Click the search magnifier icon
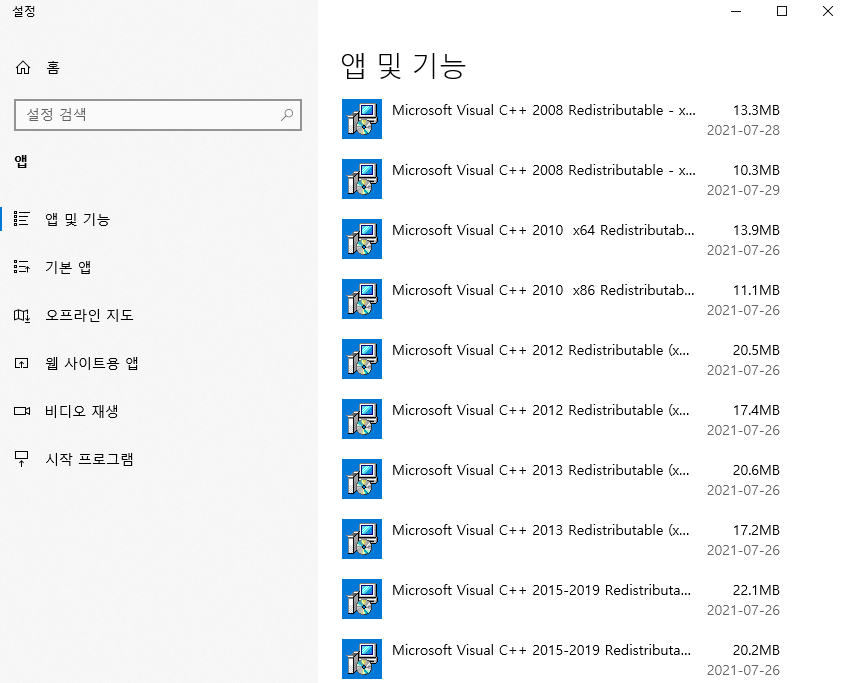The height and width of the screenshot is (683, 847). 287,115
